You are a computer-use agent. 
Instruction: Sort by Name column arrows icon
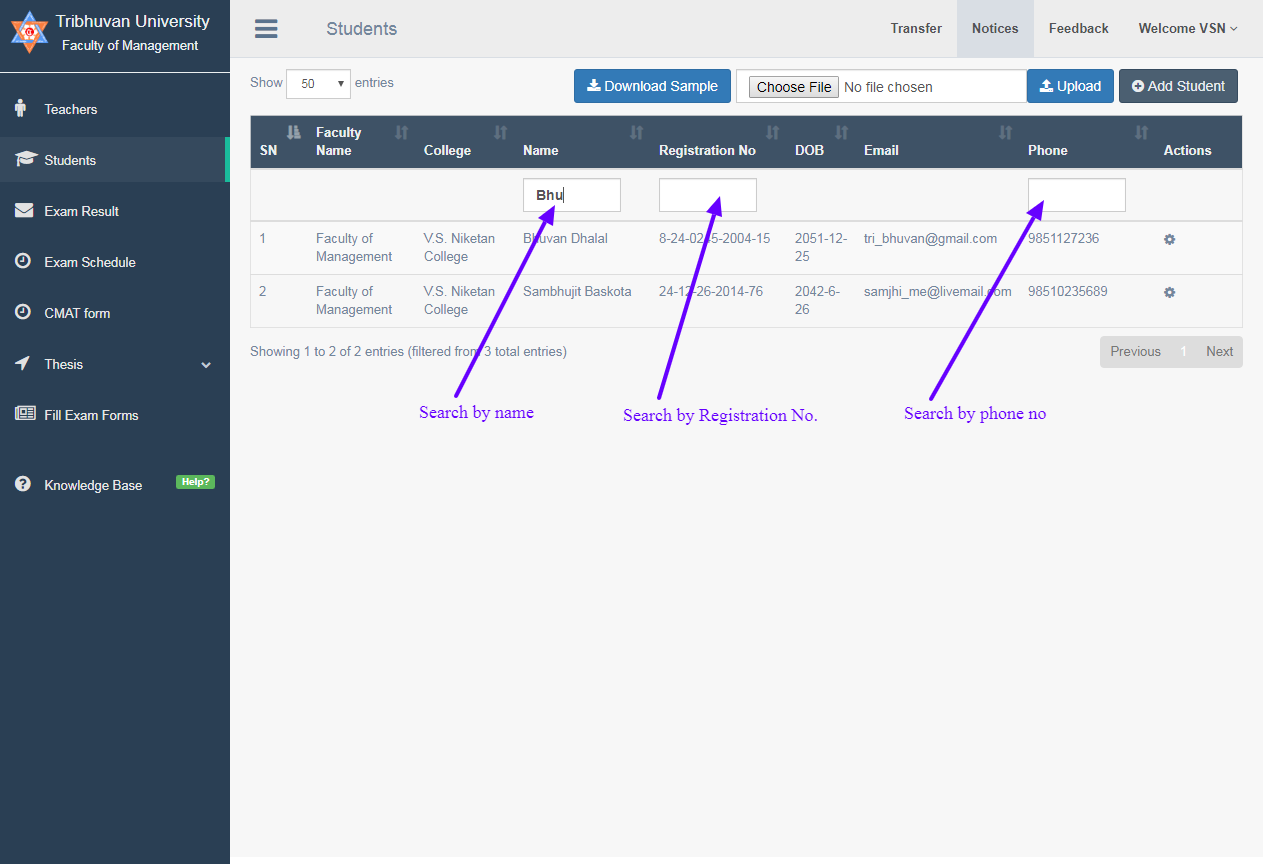click(x=636, y=132)
